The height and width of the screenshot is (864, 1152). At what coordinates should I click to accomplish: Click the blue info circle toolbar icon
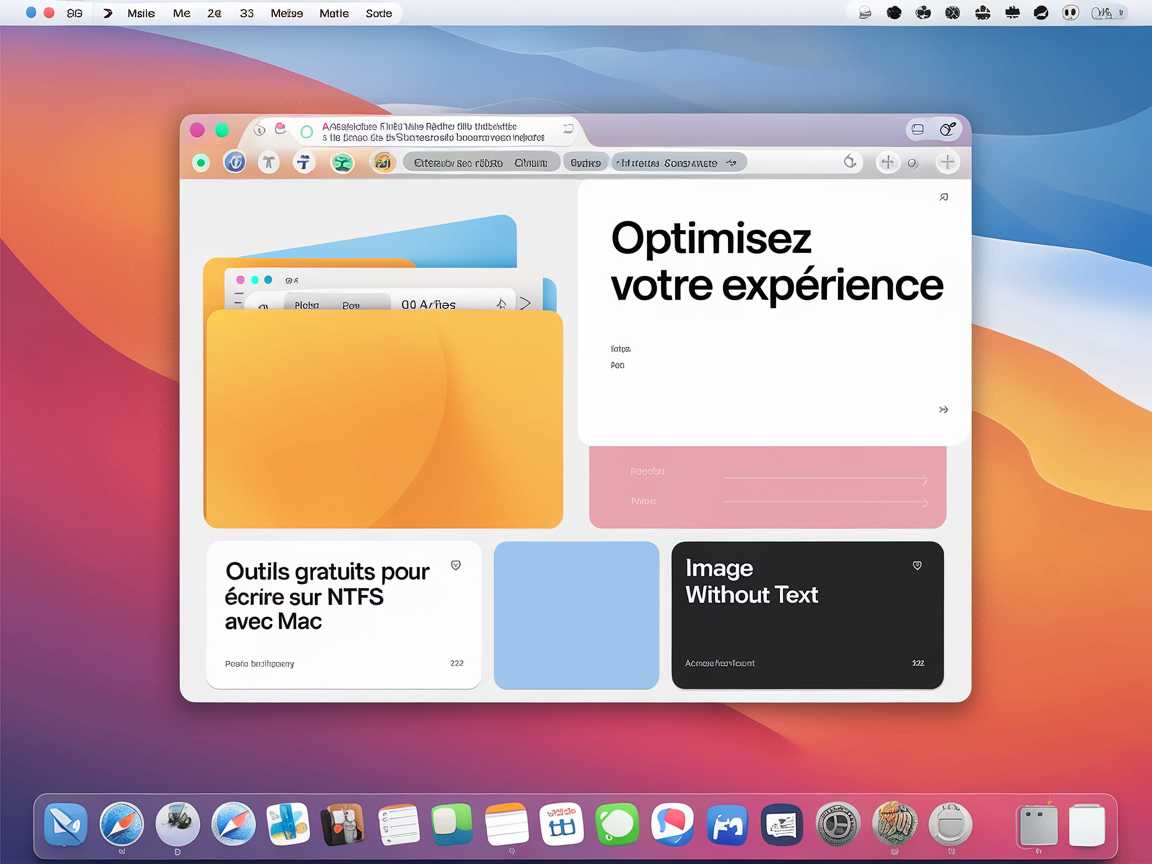coord(234,162)
